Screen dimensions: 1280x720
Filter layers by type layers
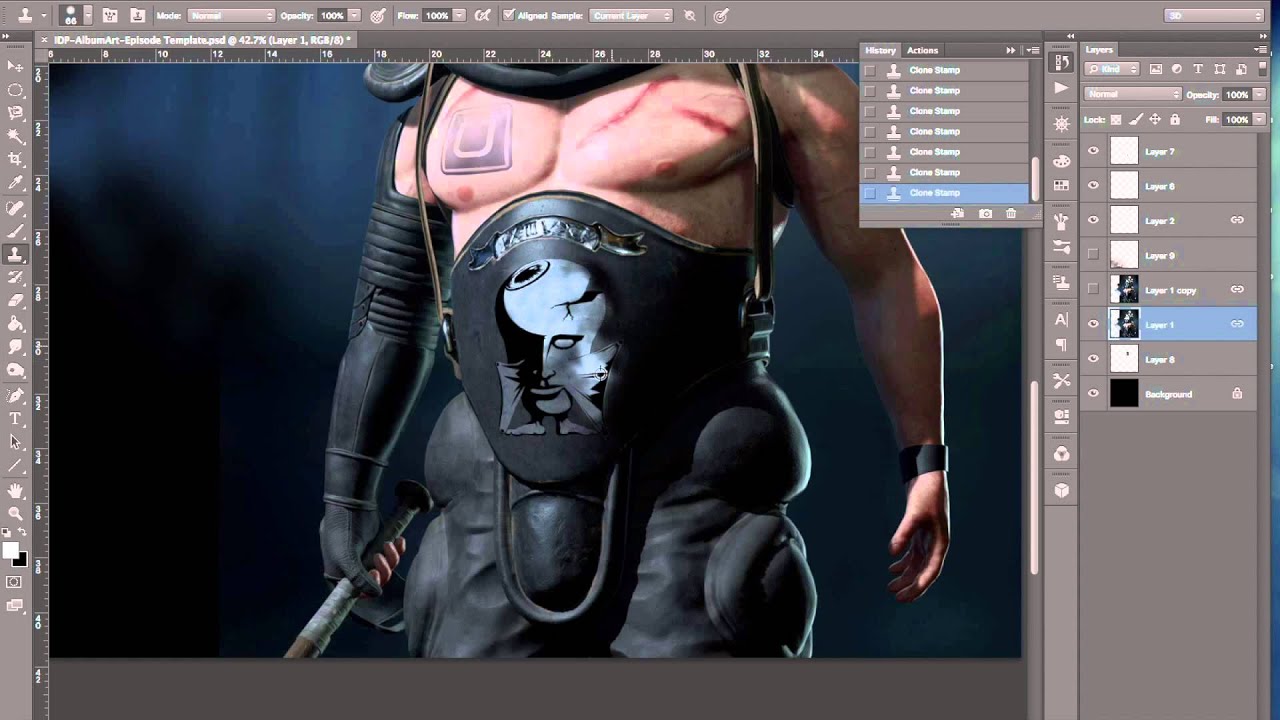[1198, 69]
